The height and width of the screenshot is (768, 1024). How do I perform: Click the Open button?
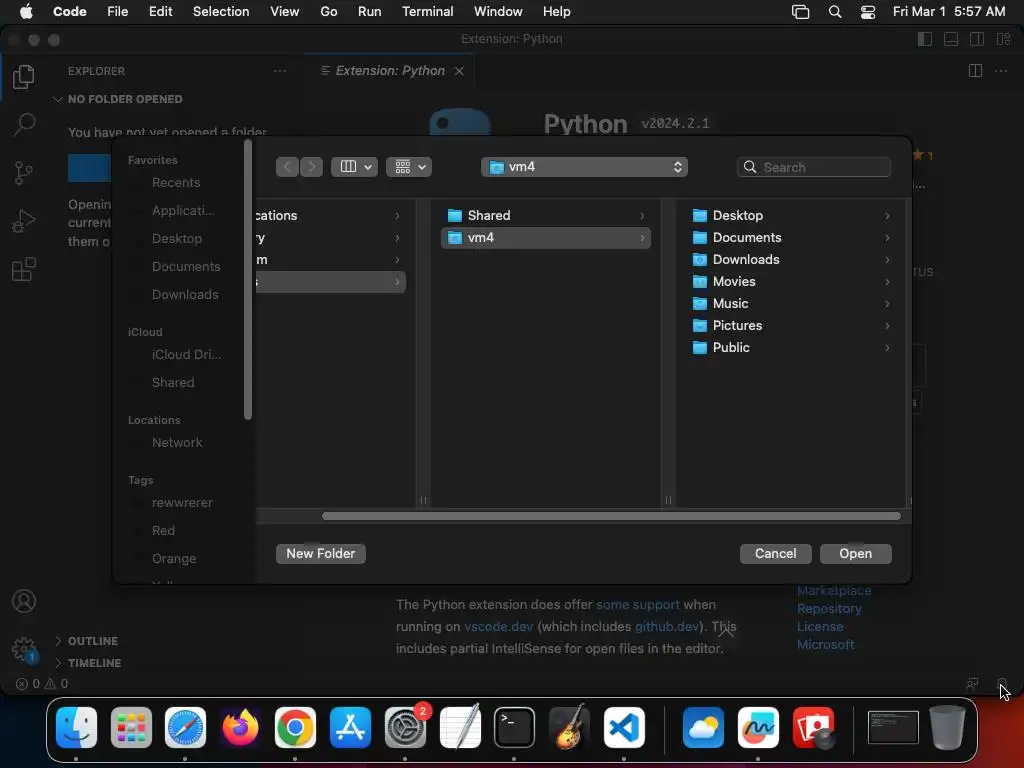pos(856,554)
